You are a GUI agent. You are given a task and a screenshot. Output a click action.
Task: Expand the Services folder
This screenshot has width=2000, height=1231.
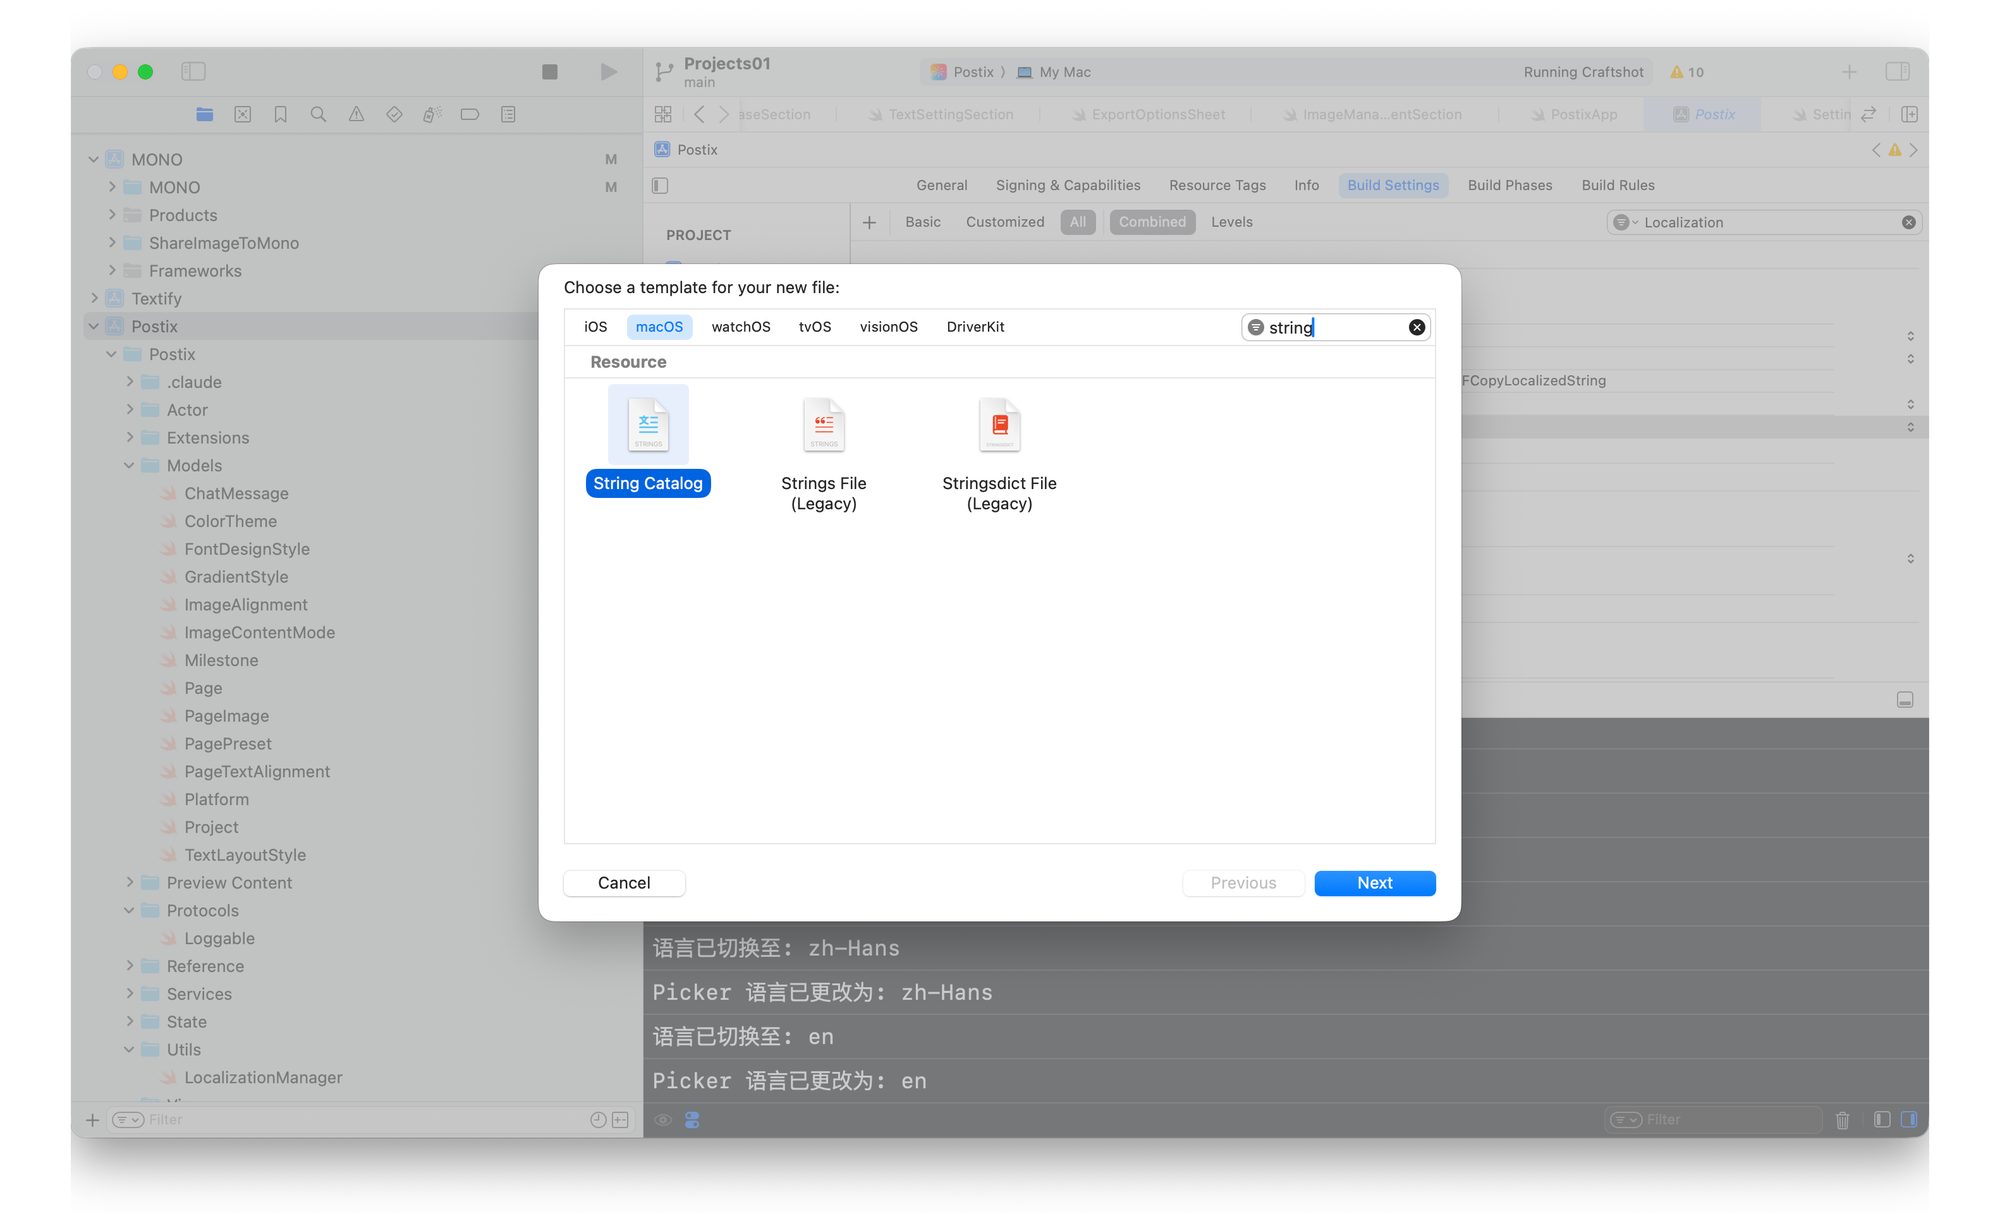click(x=129, y=994)
